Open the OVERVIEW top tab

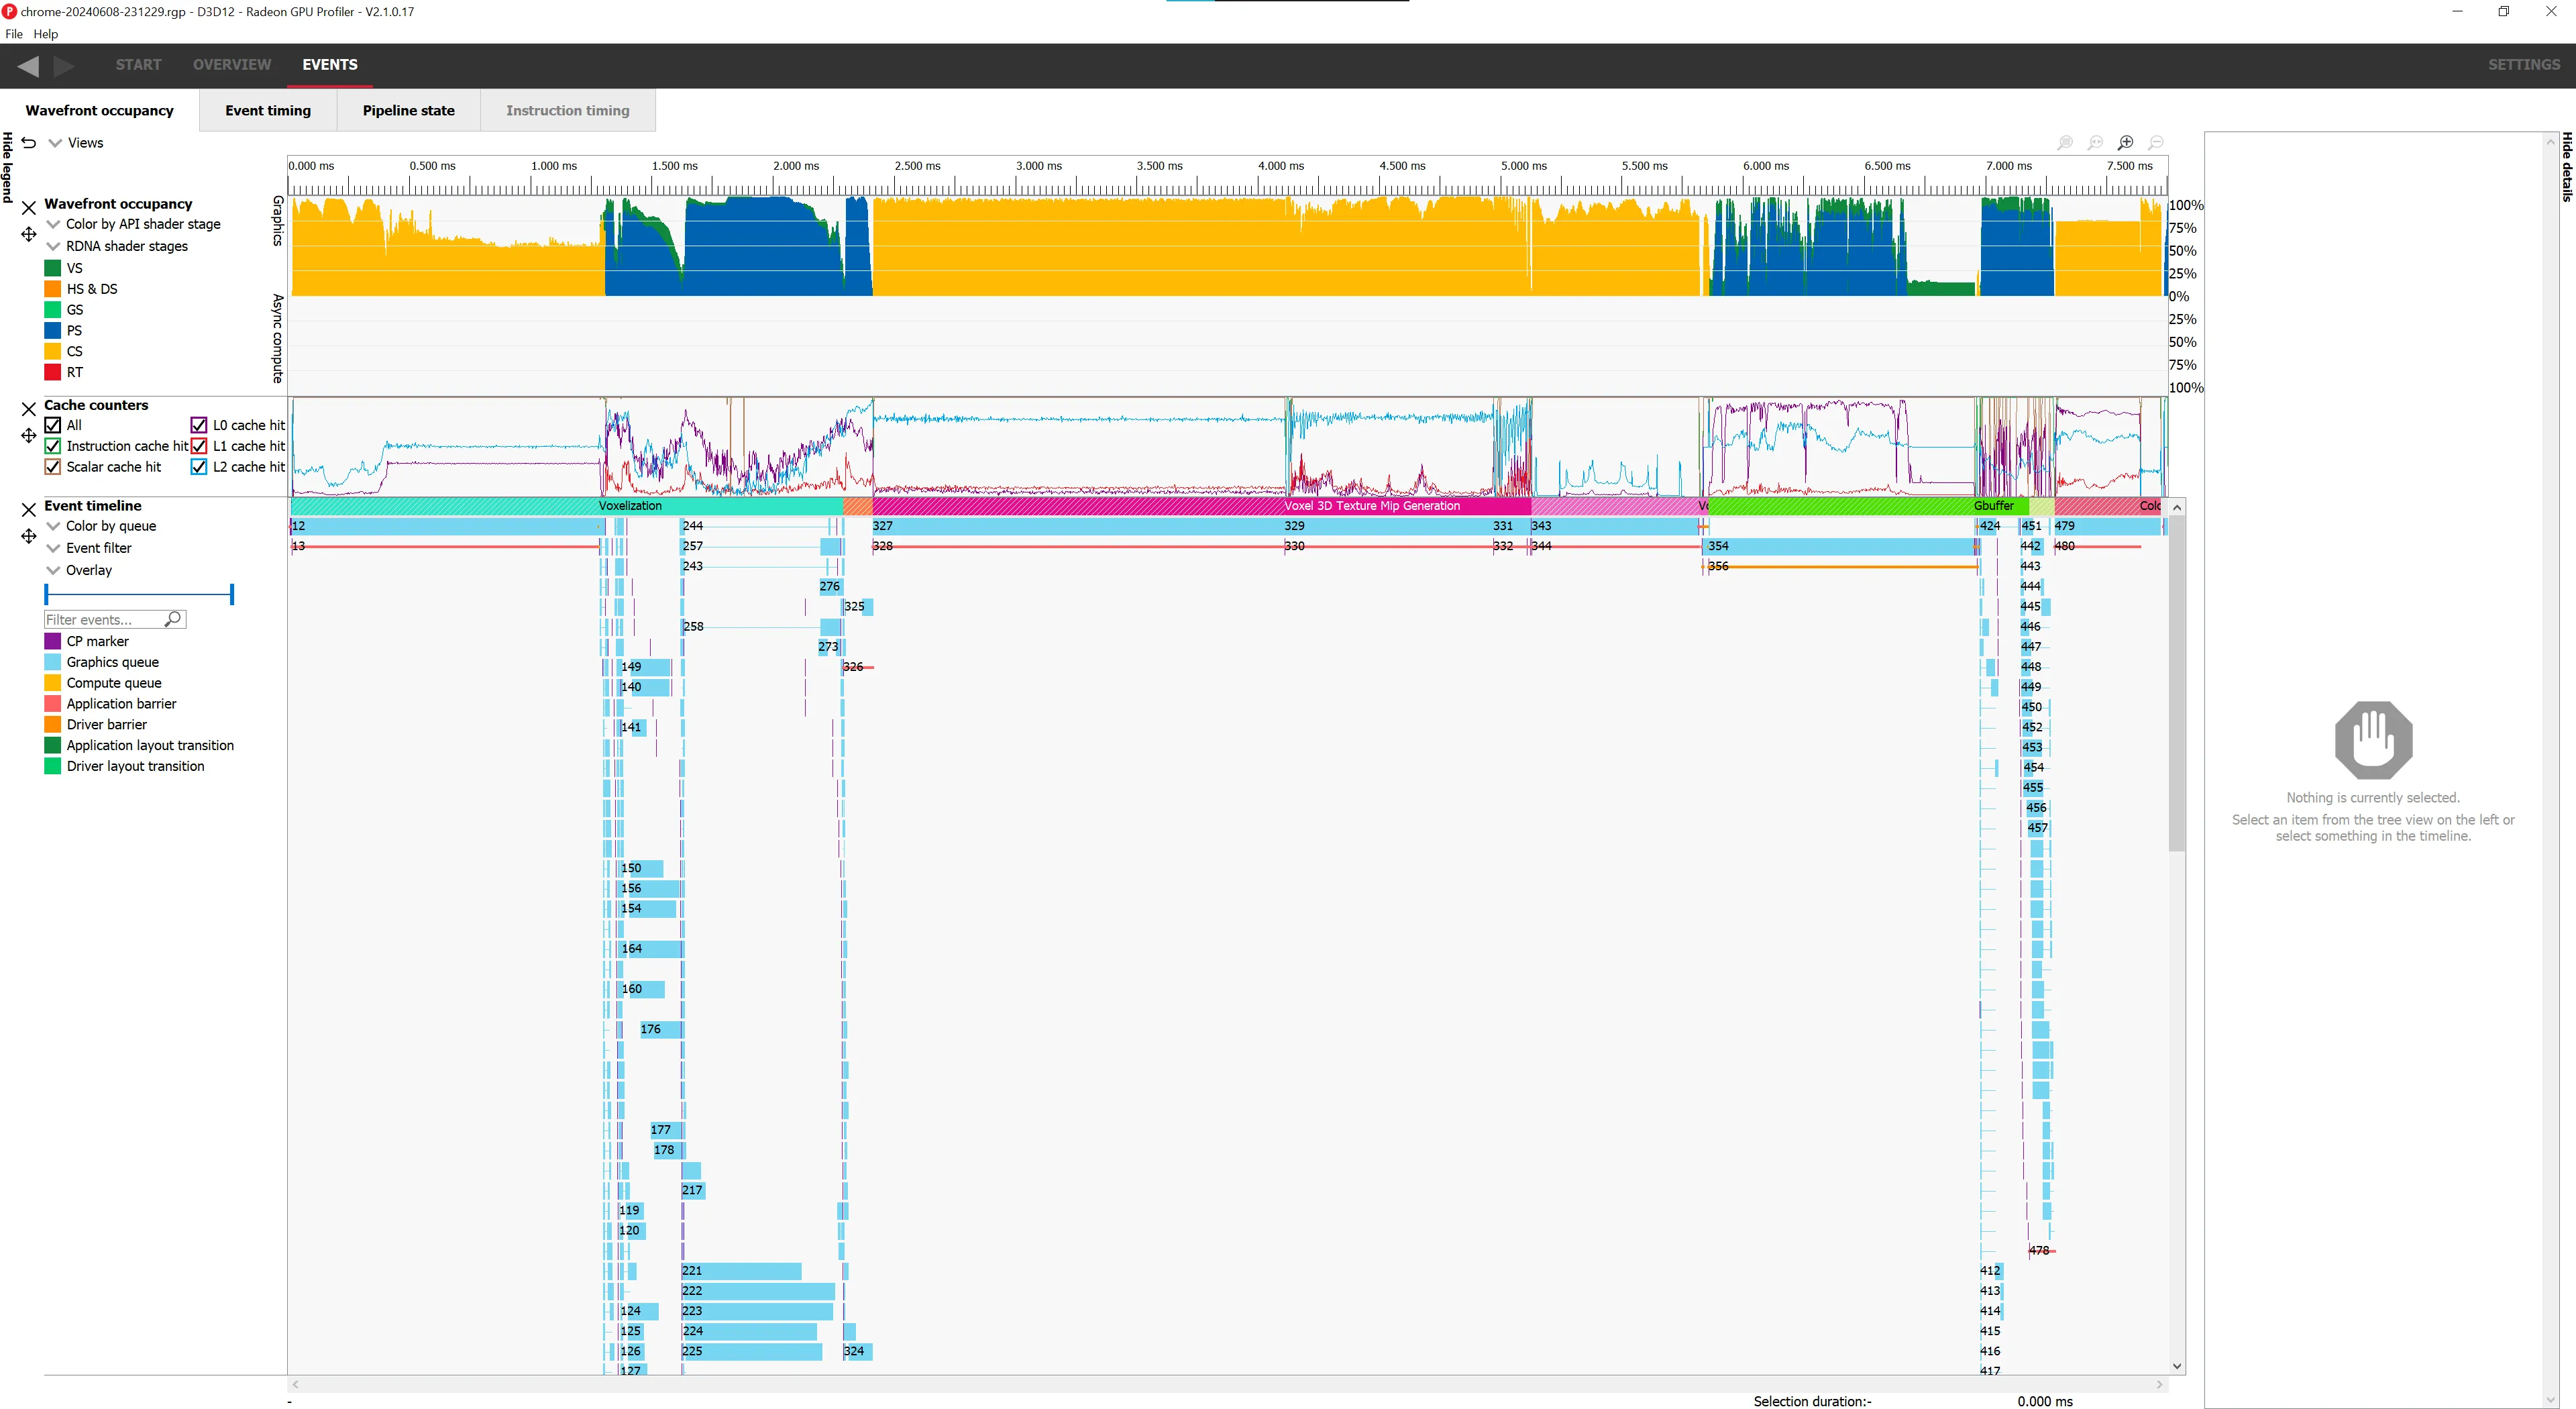coord(231,65)
